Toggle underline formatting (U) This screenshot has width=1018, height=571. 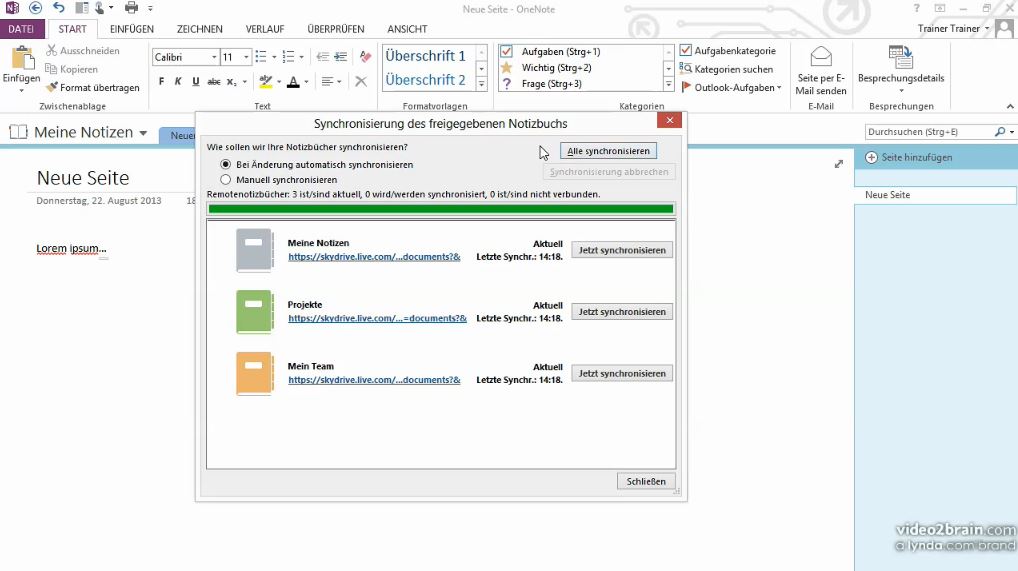point(195,81)
